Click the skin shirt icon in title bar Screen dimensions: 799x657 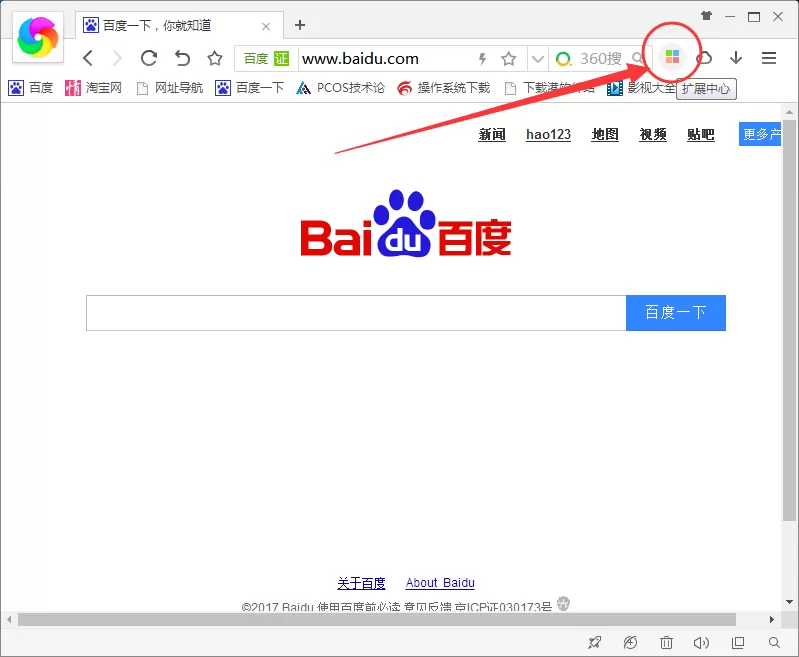706,16
